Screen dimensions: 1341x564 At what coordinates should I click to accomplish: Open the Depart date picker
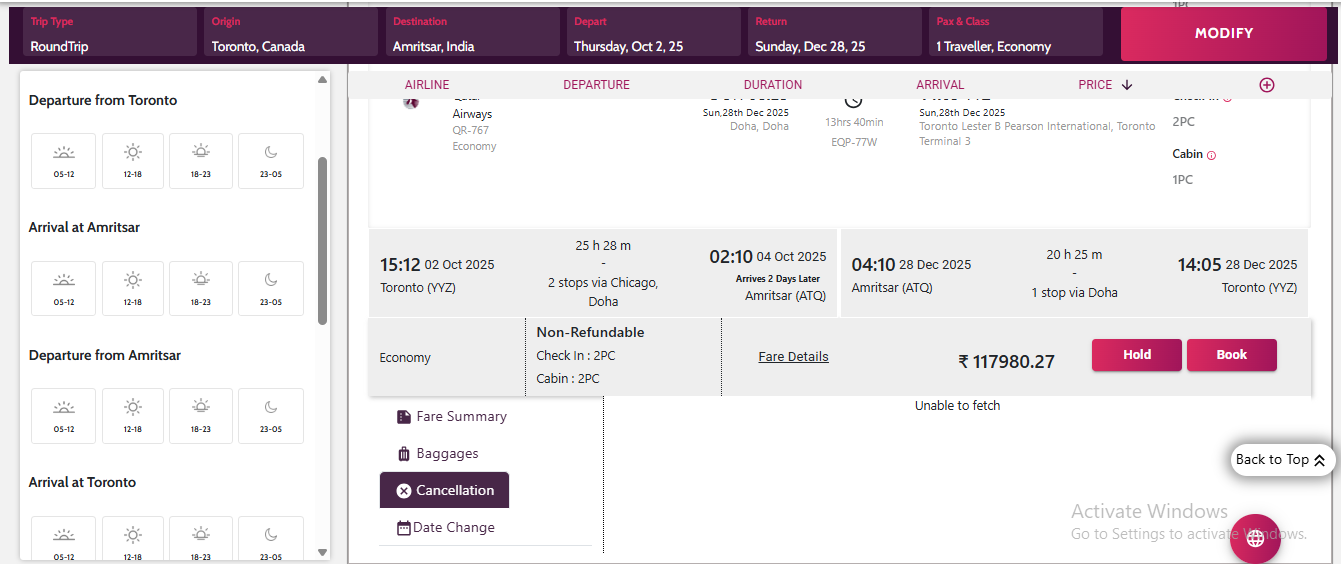pyautogui.click(x=653, y=34)
